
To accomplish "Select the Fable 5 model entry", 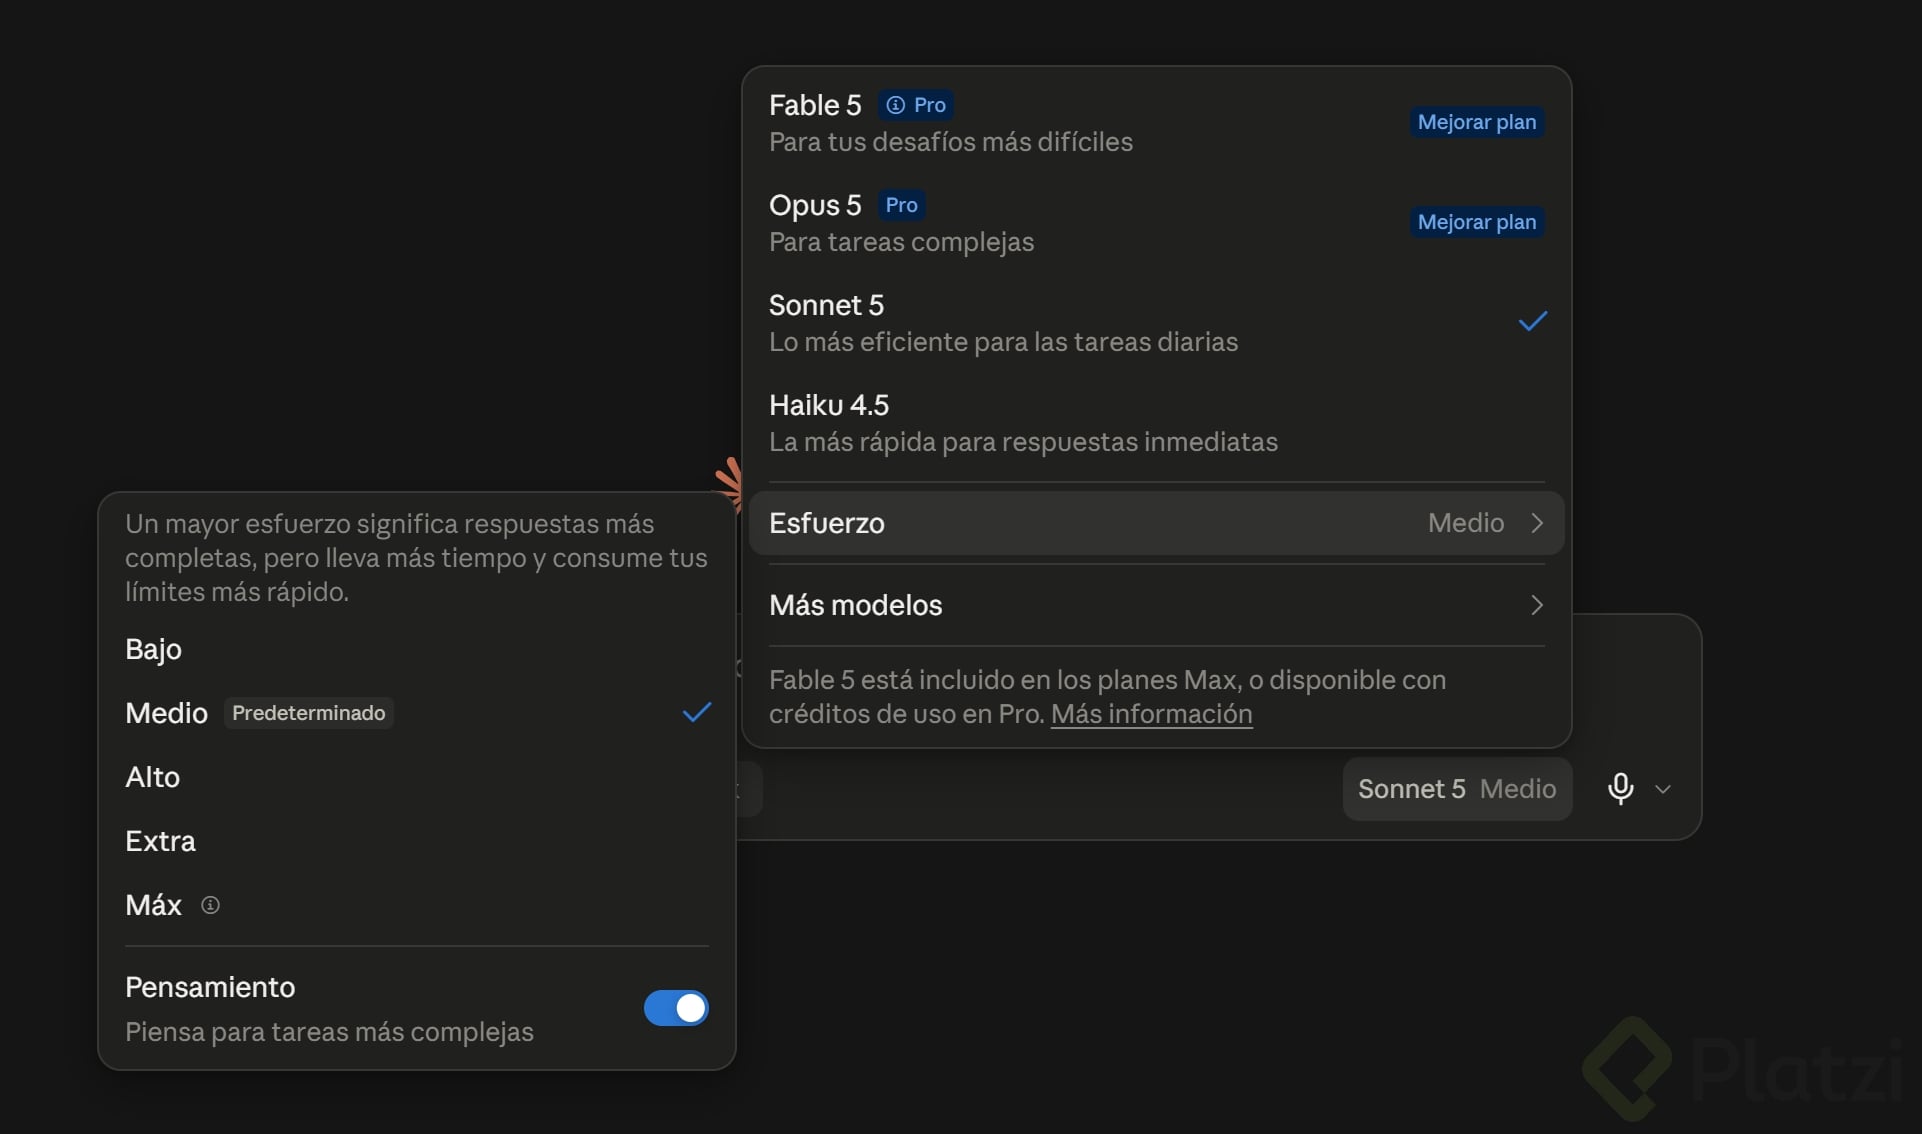I will (x=1156, y=123).
